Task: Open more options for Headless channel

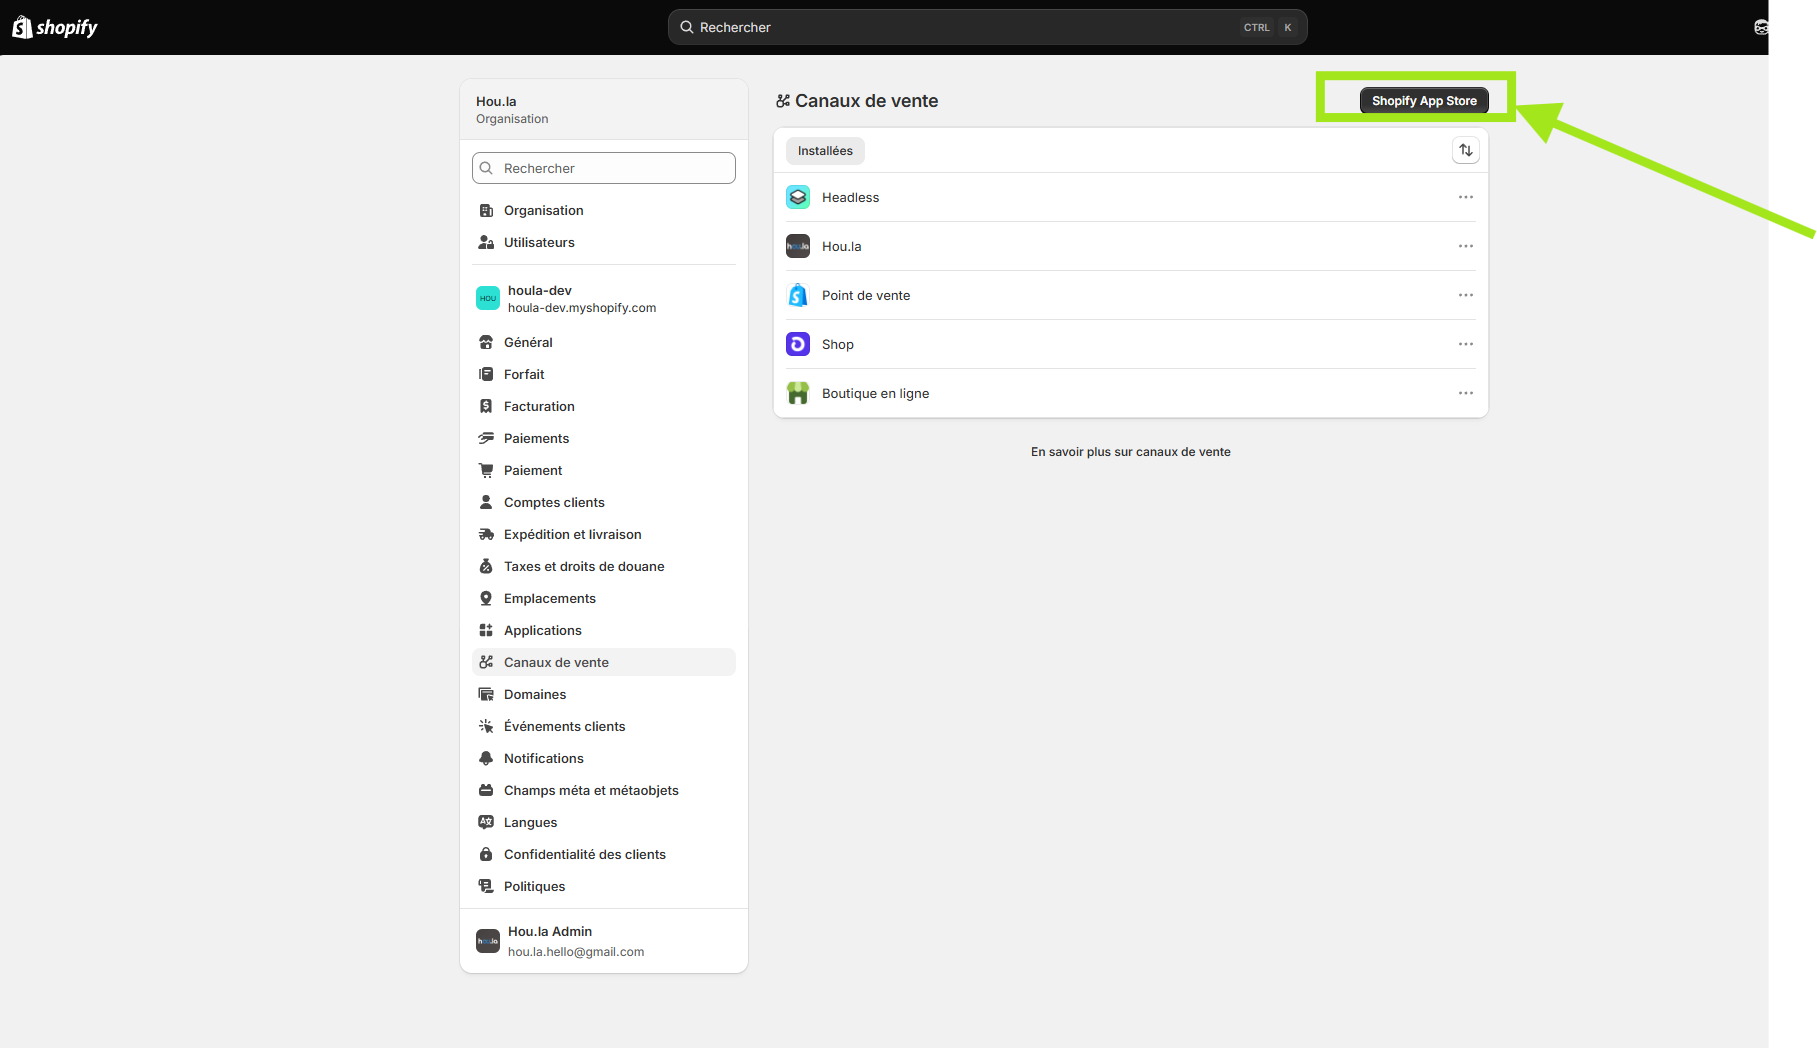Action: [x=1465, y=197]
